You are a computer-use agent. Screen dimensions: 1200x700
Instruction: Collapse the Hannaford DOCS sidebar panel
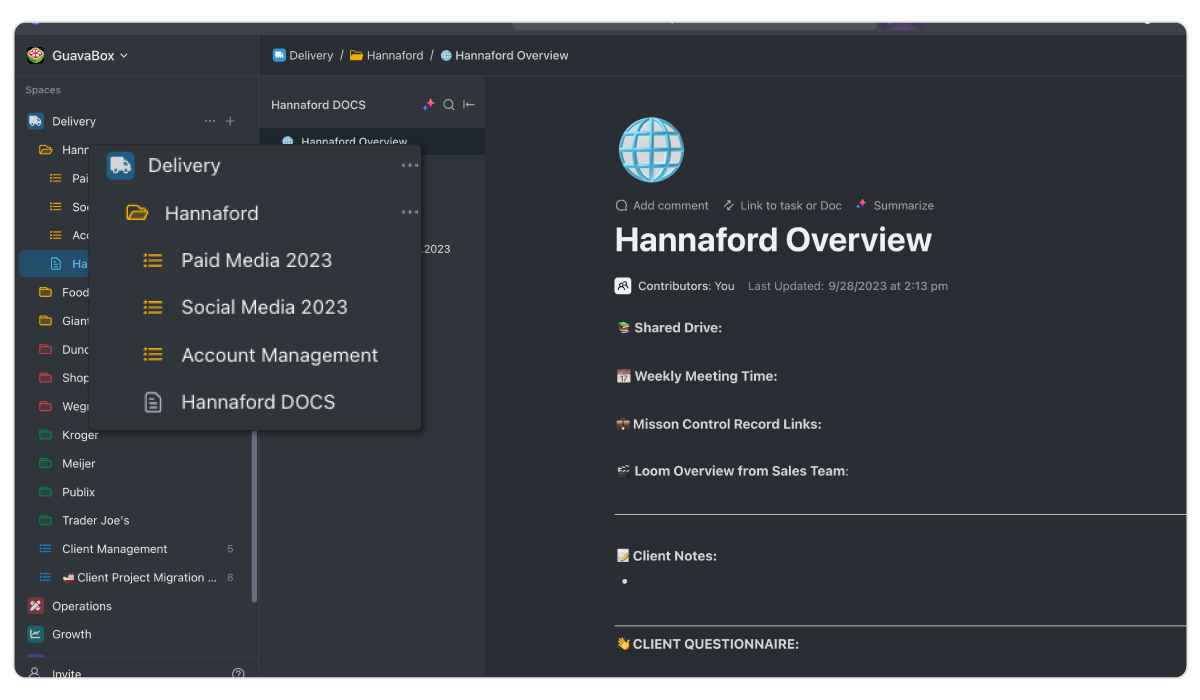469,105
